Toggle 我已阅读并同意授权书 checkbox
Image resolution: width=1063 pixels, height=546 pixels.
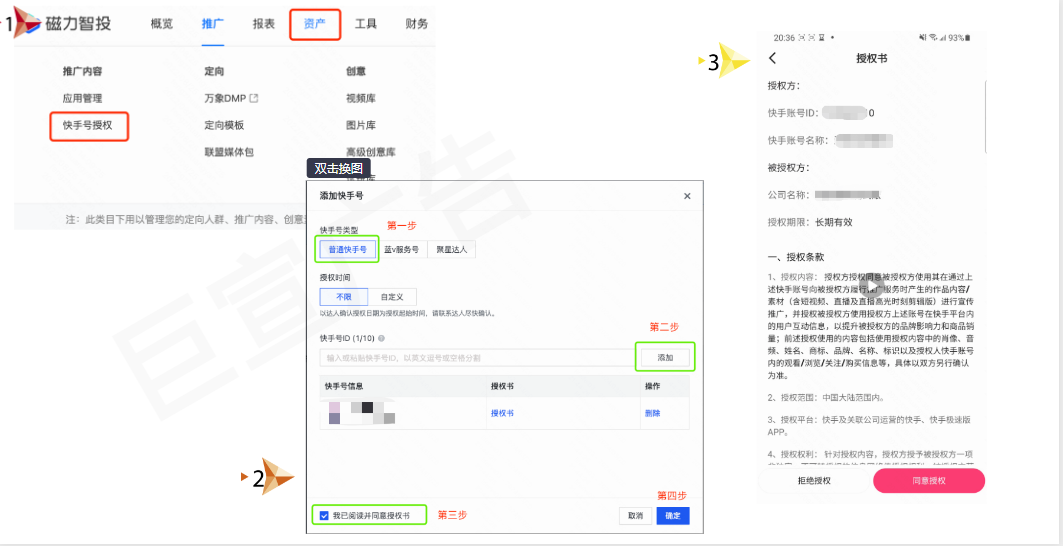click(324, 515)
